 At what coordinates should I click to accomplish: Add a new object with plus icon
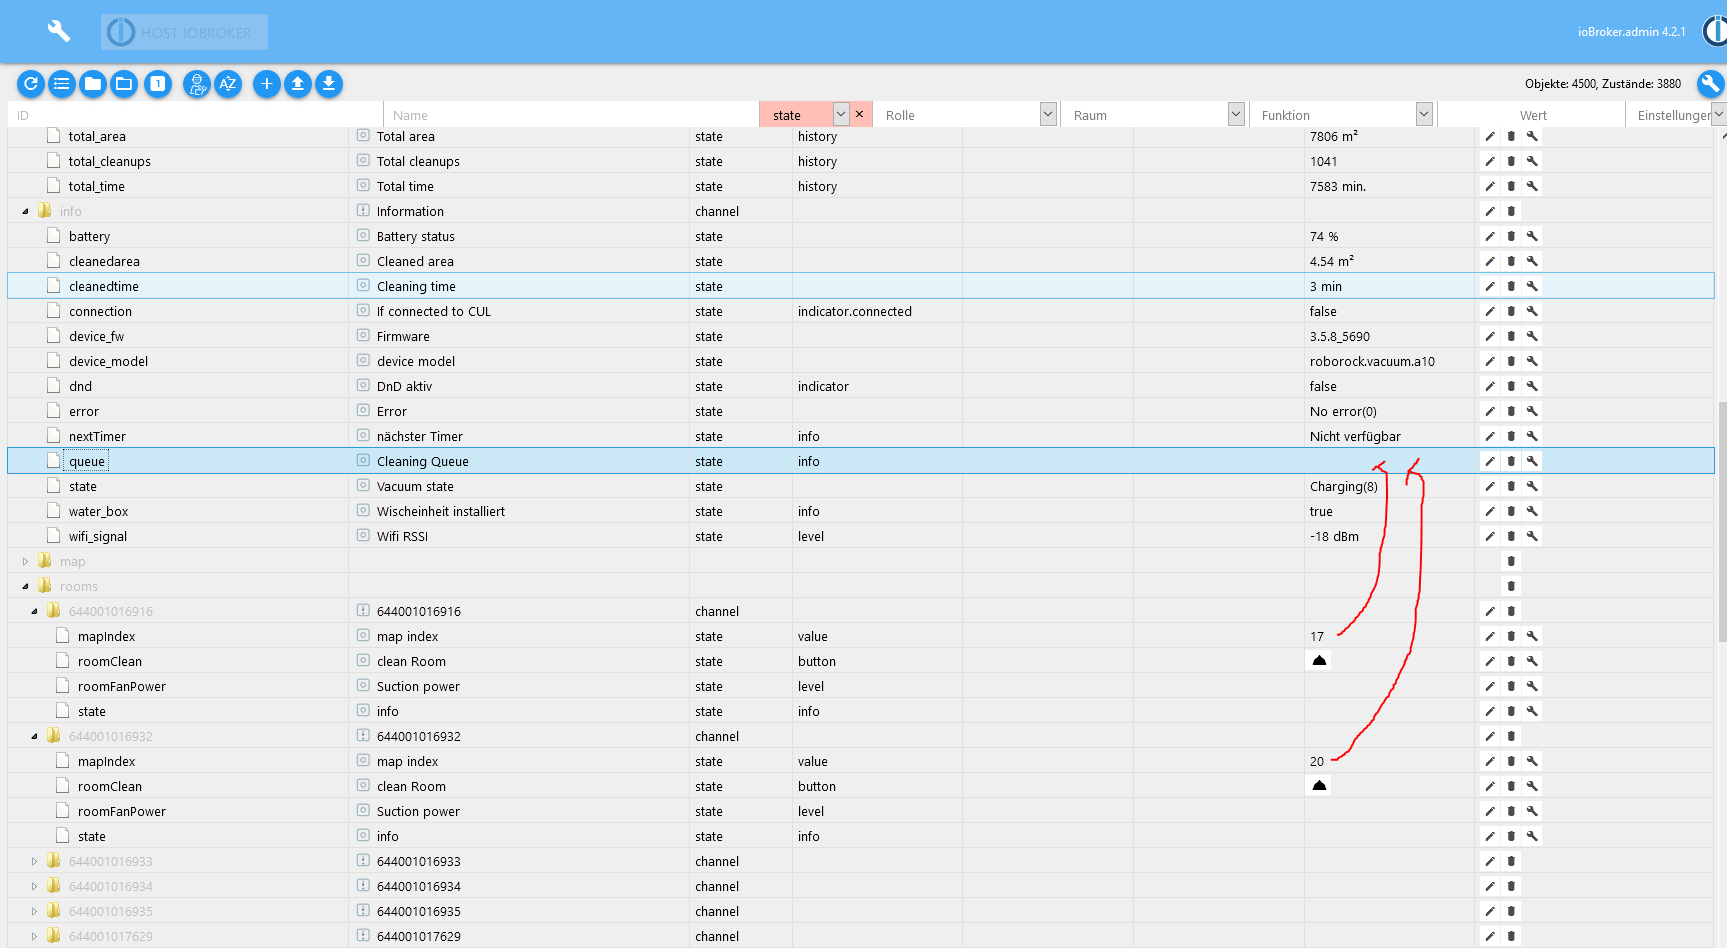pyautogui.click(x=267, y=84)
